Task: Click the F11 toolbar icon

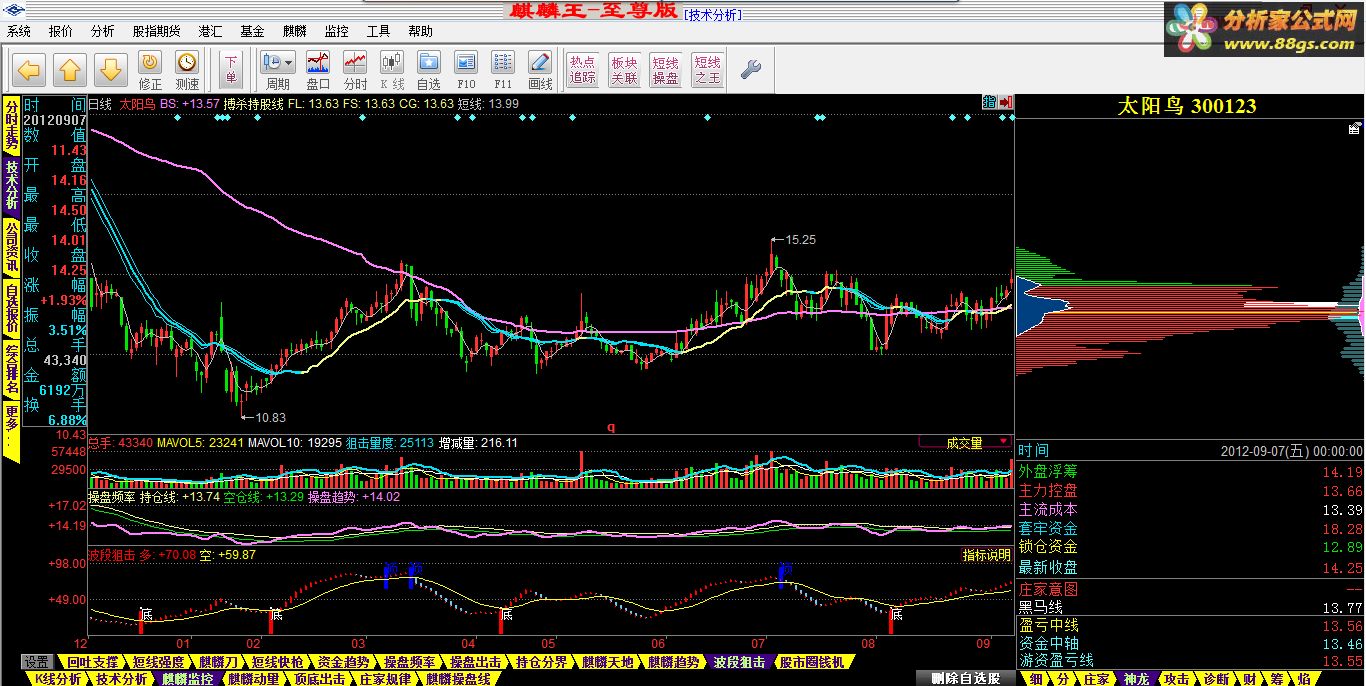Action: [x=503, y=70]
